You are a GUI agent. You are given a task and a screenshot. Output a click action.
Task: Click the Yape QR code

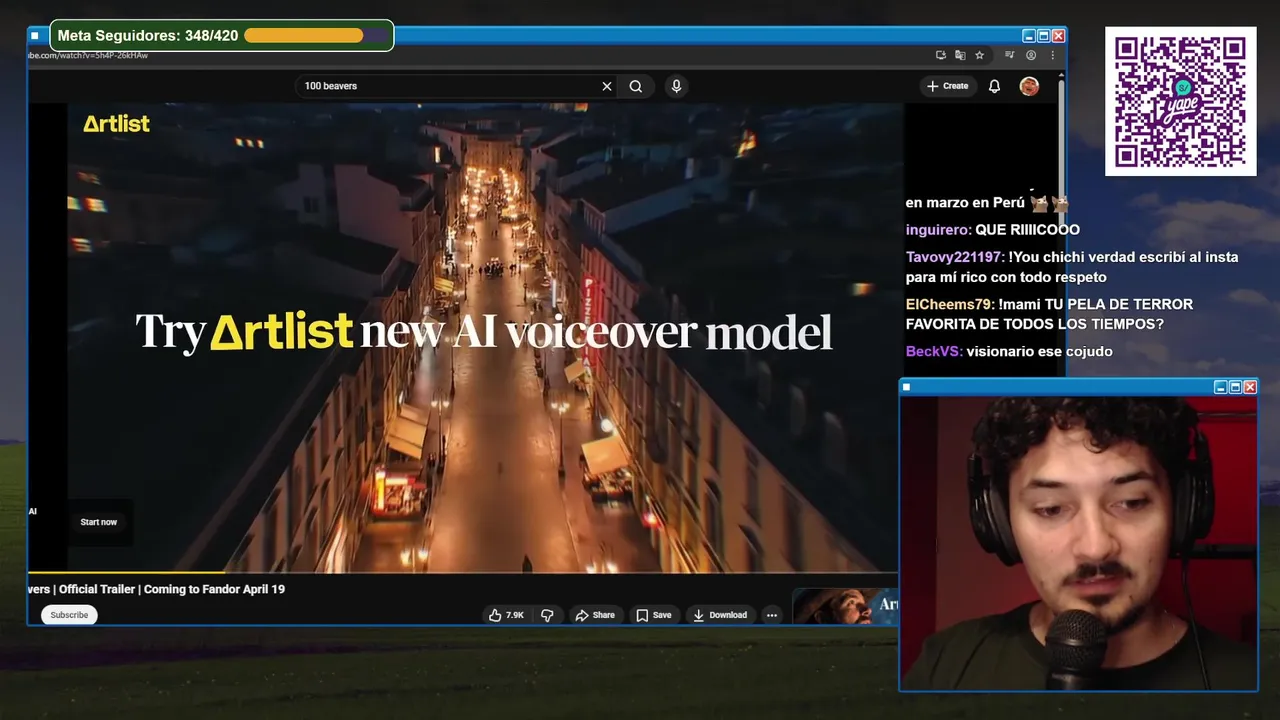(1181, 101)
